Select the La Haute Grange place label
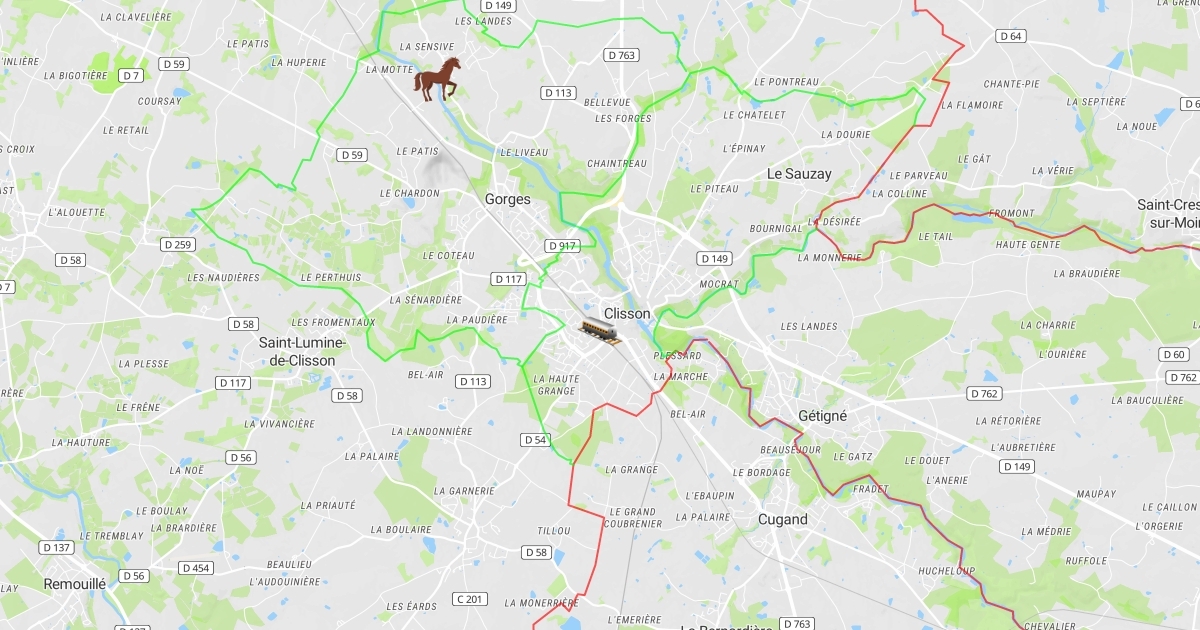Screen dimensions: 1200x630 pos(556,384)
